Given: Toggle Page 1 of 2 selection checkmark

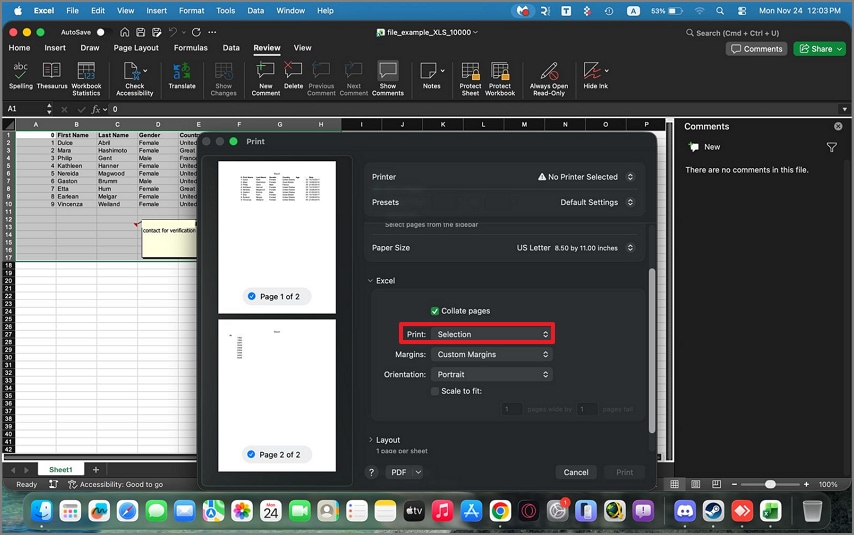Looking at the screenshot, I should point(251,296).
